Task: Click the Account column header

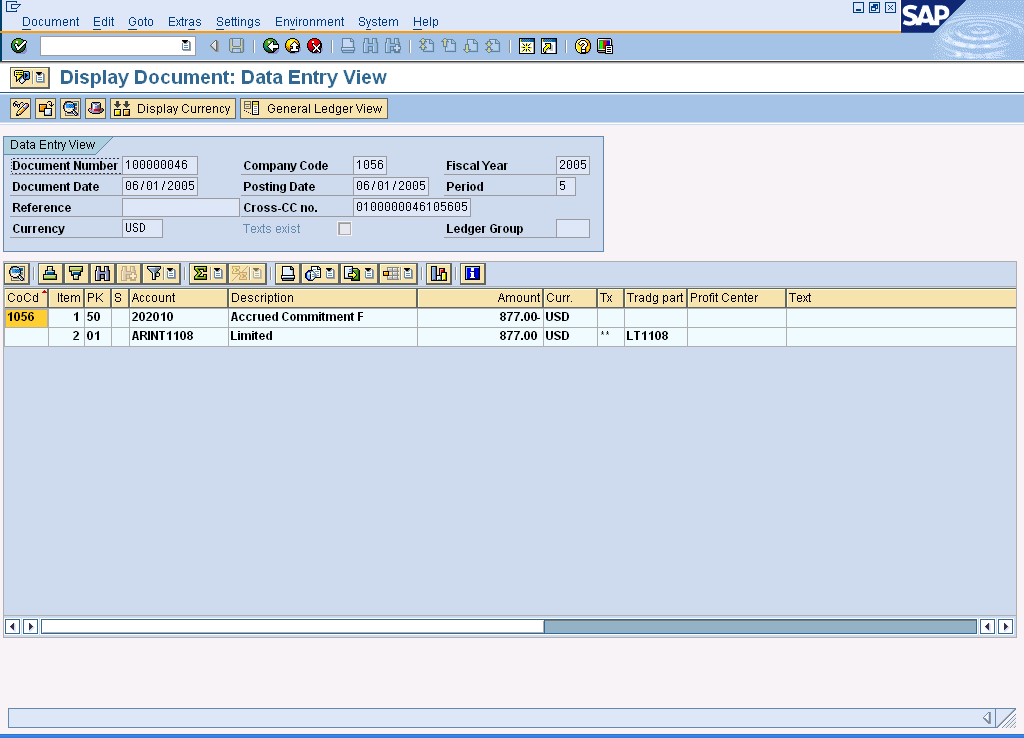Action: 178,298
